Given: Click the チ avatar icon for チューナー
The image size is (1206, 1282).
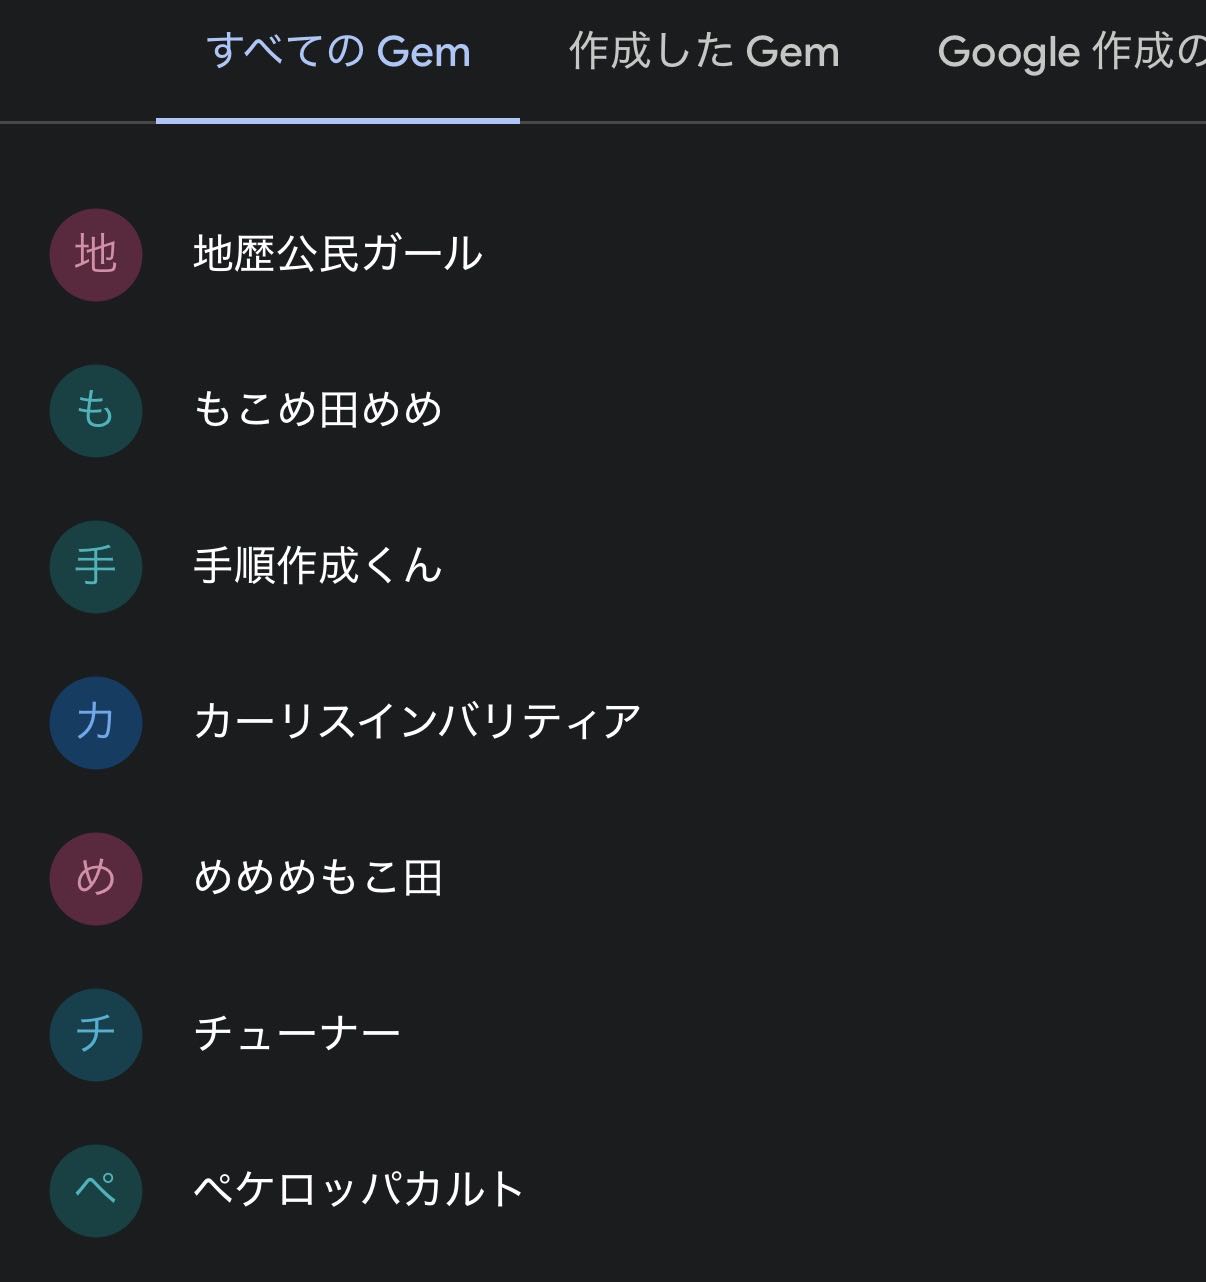Looking at the screenshot, I should click(x=96, y=1034).
